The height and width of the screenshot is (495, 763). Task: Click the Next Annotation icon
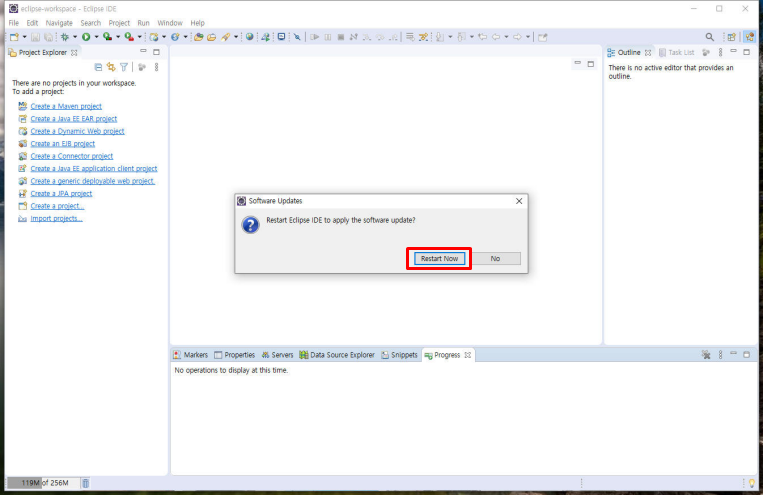coord(440,37)
